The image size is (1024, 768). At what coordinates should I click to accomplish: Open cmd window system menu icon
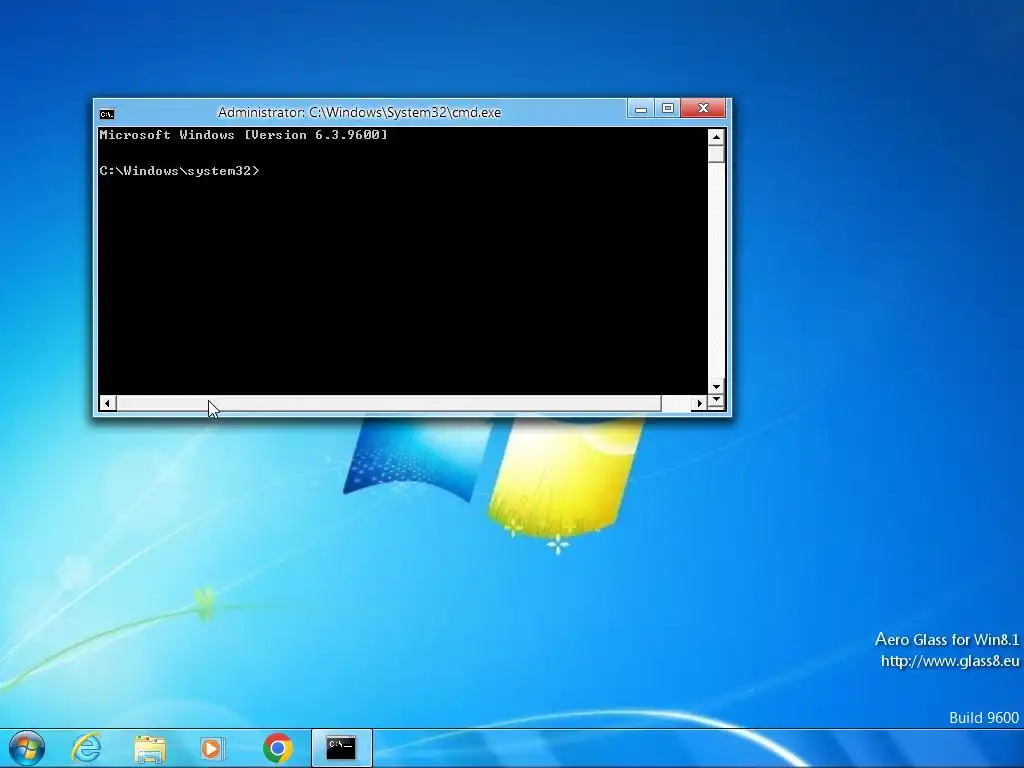point(107,114)
